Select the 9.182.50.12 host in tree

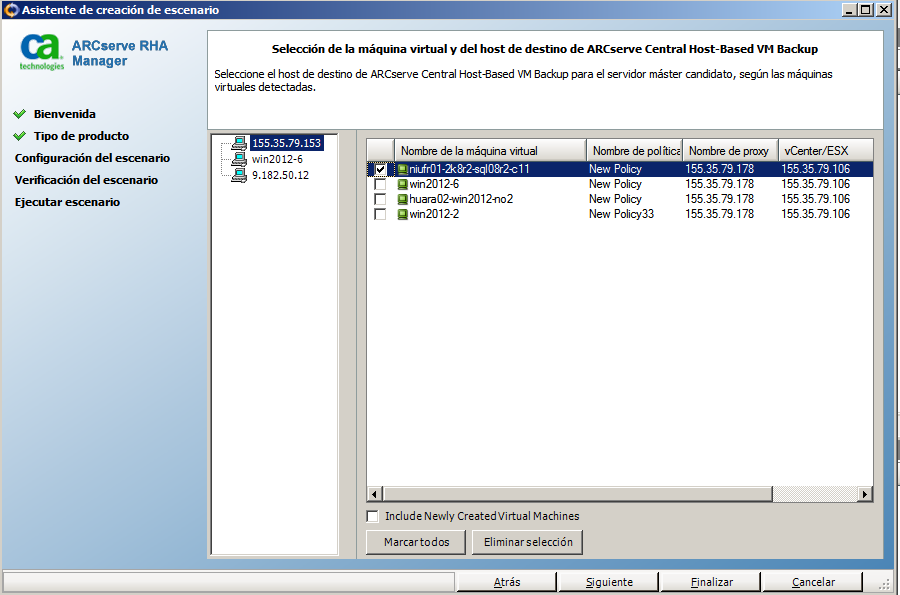click(x=280, y=175)
